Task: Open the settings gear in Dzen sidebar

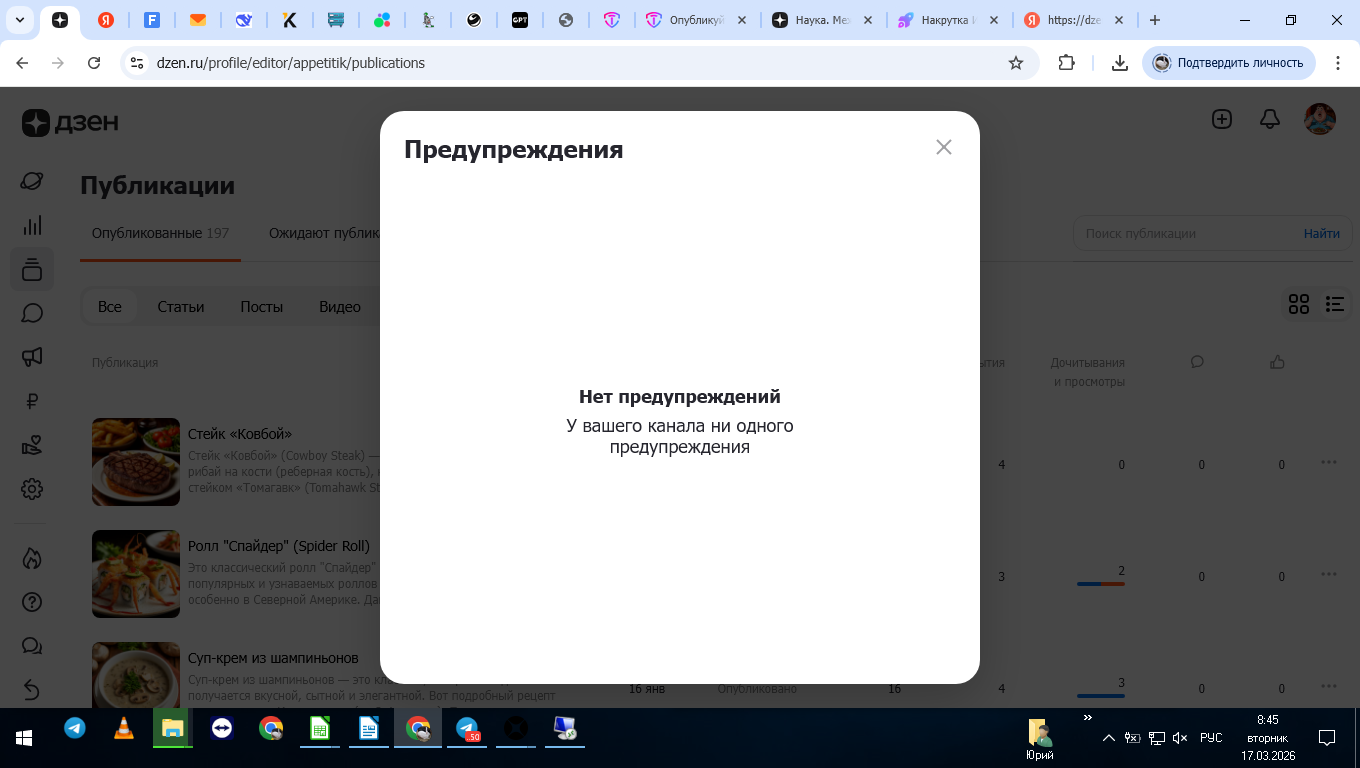Action: click(32, 489)
